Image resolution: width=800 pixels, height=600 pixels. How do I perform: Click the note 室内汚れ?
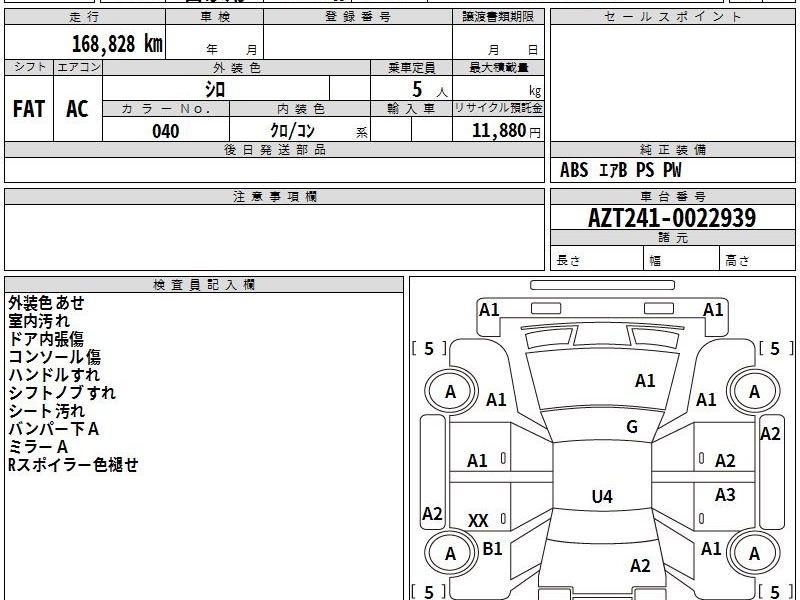pos(39,321)
